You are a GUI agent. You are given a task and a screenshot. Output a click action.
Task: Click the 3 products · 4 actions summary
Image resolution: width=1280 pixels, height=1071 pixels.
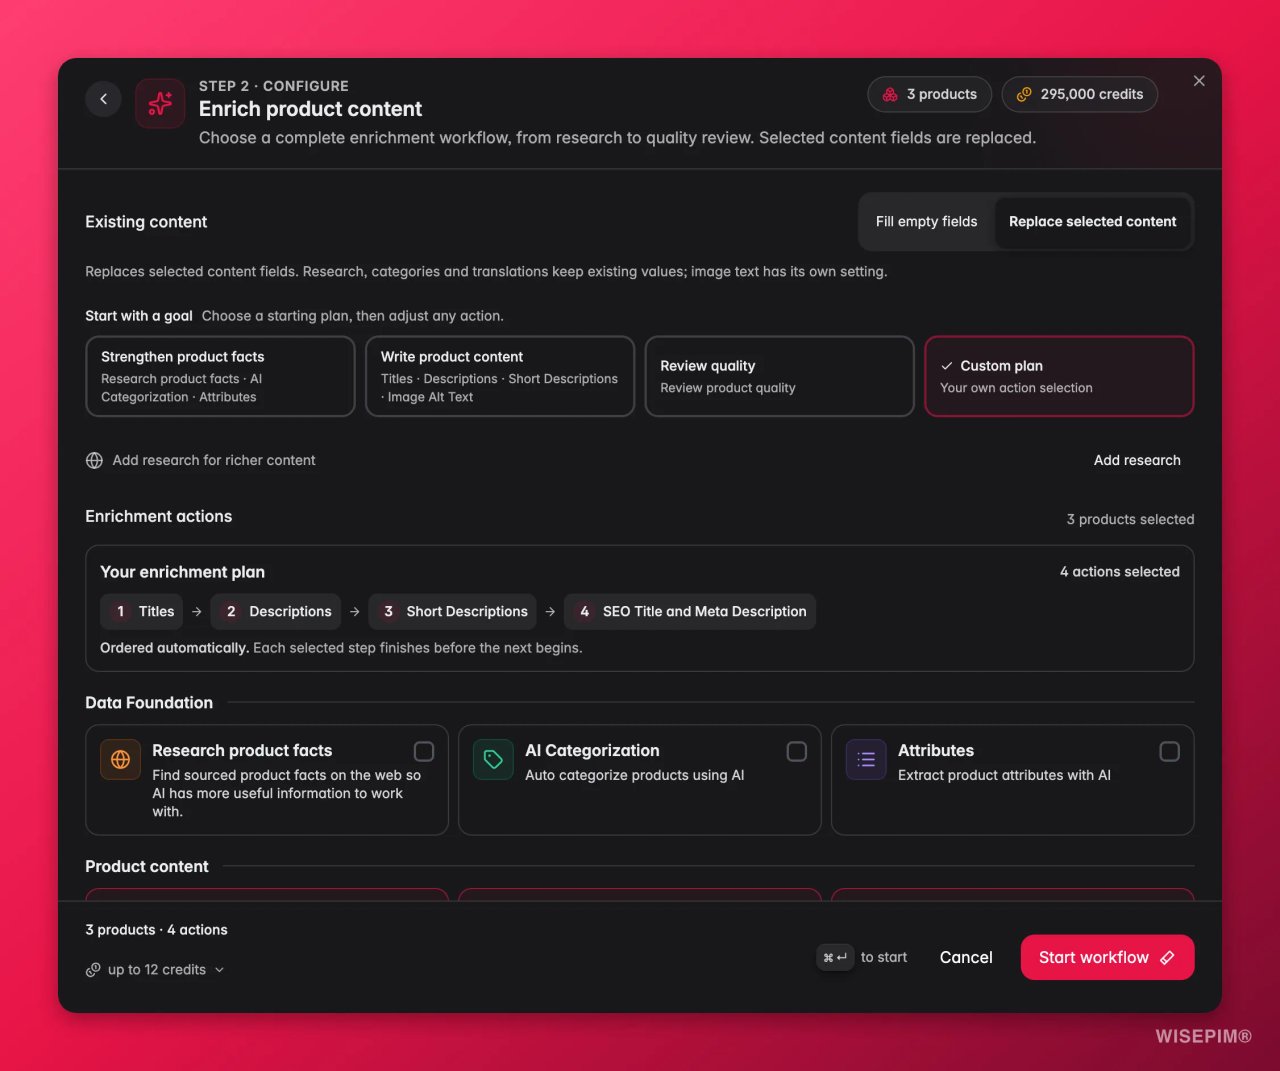(x=156, y=930)
